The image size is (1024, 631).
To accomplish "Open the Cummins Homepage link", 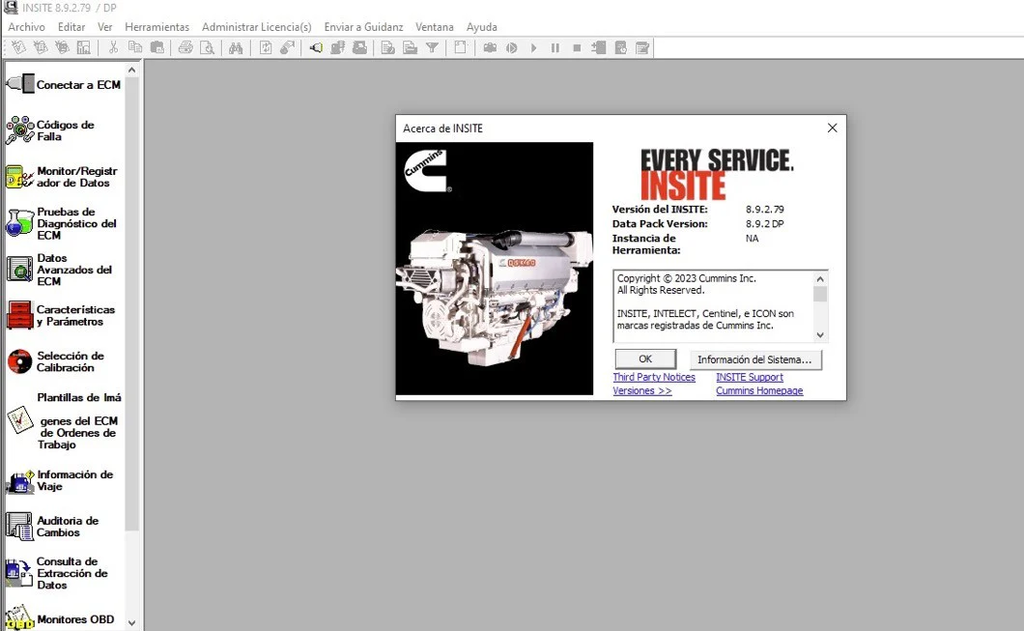I will click(760, 391).
